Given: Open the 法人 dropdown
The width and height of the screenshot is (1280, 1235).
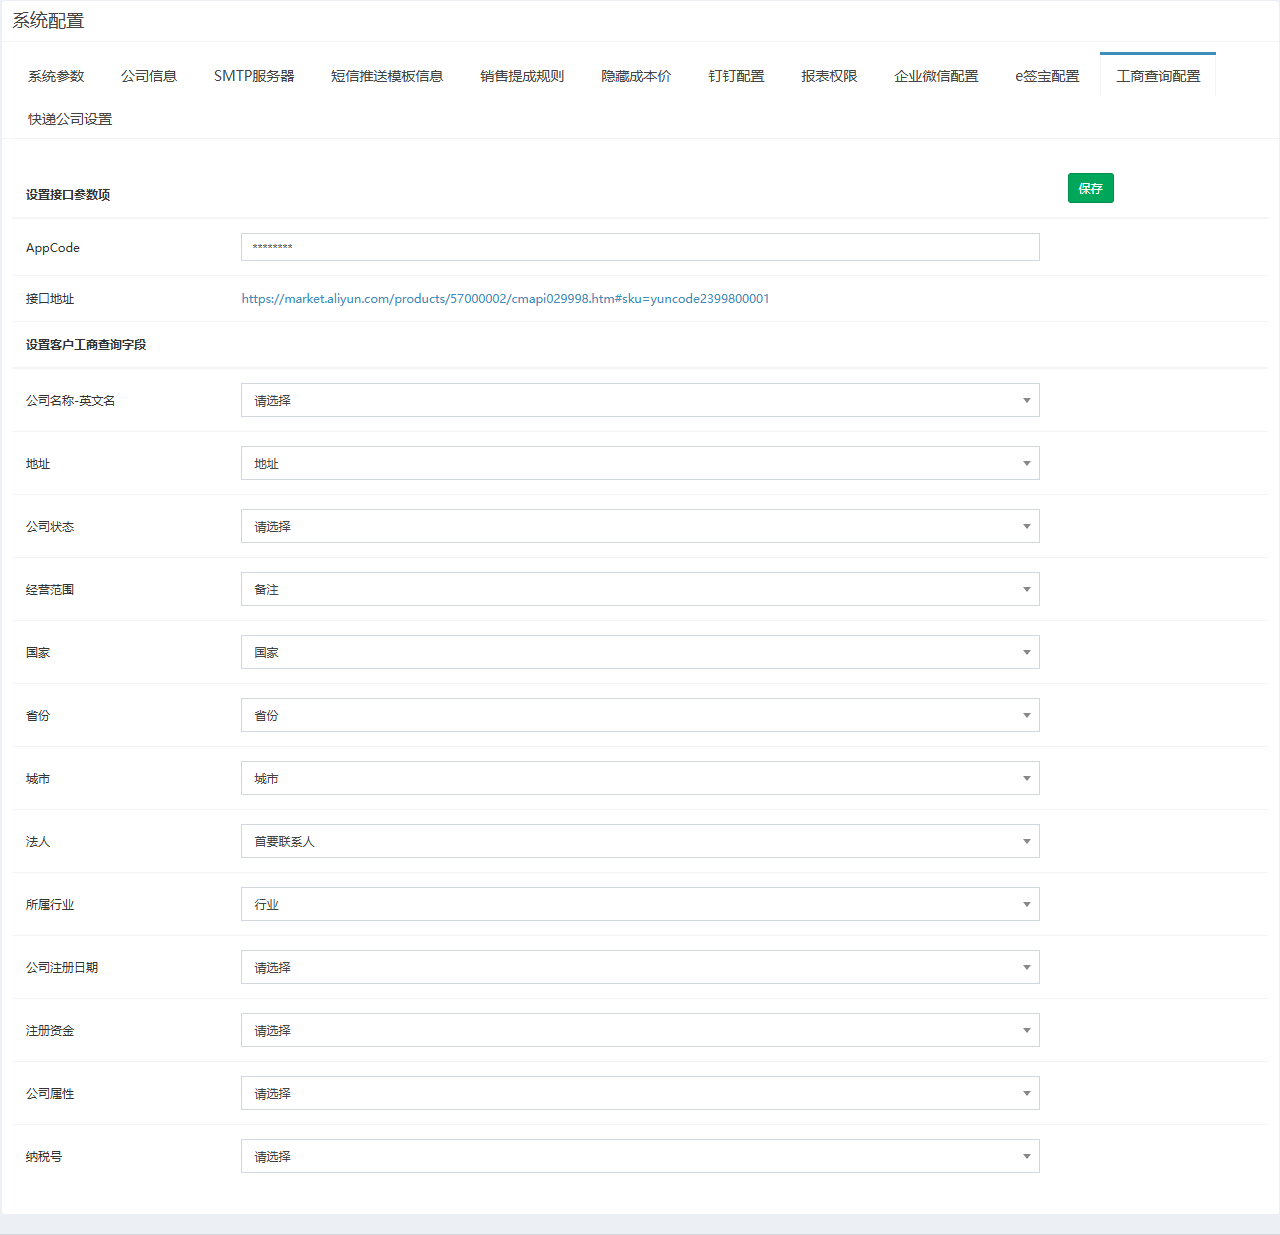Looking at the screenshot, I should 640,841.
